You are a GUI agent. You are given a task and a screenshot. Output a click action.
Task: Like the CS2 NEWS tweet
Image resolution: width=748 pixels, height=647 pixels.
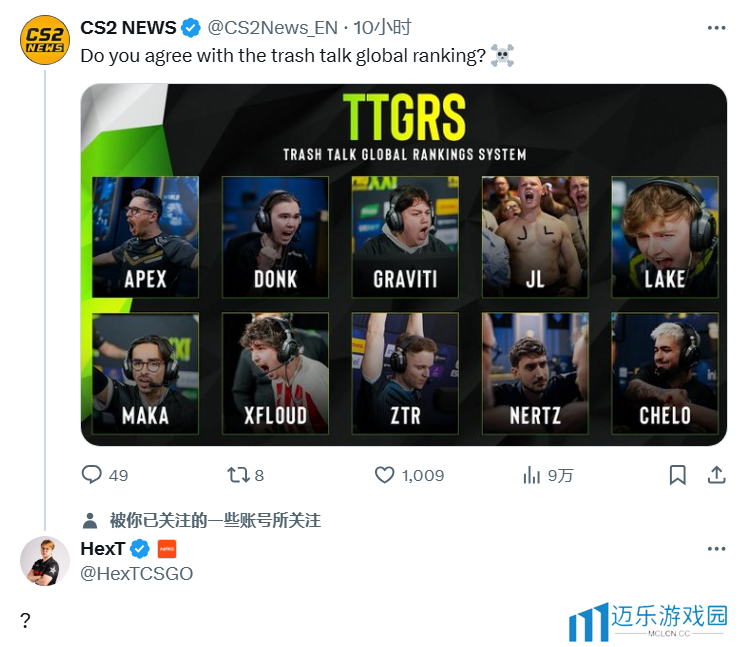(x=409, y=475)
